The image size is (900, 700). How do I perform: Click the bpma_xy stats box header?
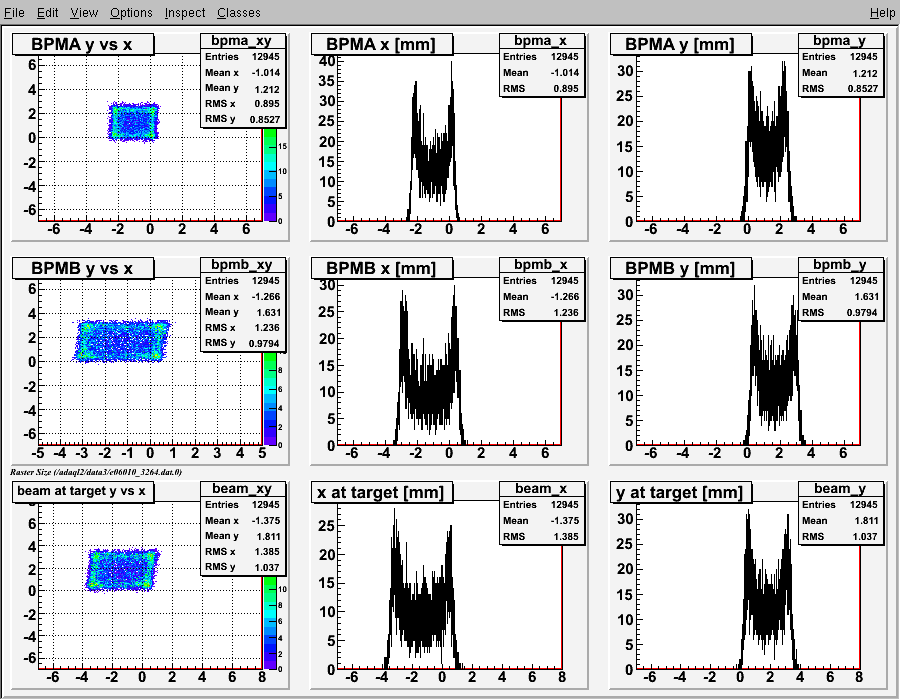(242, 41)
